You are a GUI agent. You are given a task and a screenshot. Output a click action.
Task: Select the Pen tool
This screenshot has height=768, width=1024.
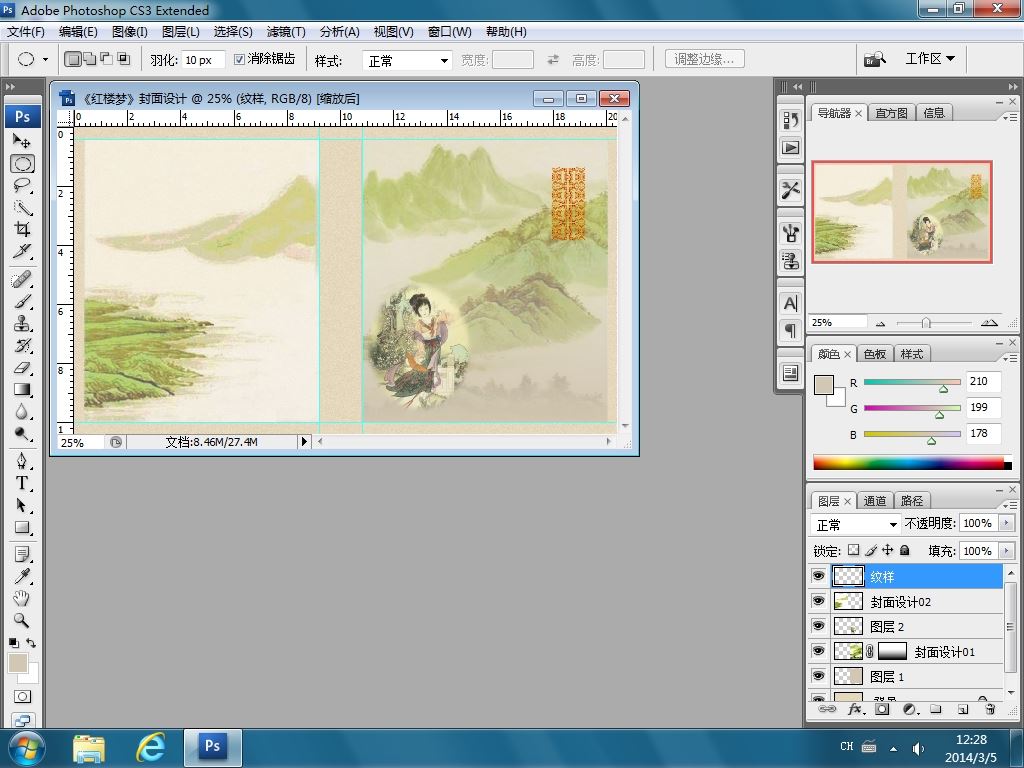(22, 462)
